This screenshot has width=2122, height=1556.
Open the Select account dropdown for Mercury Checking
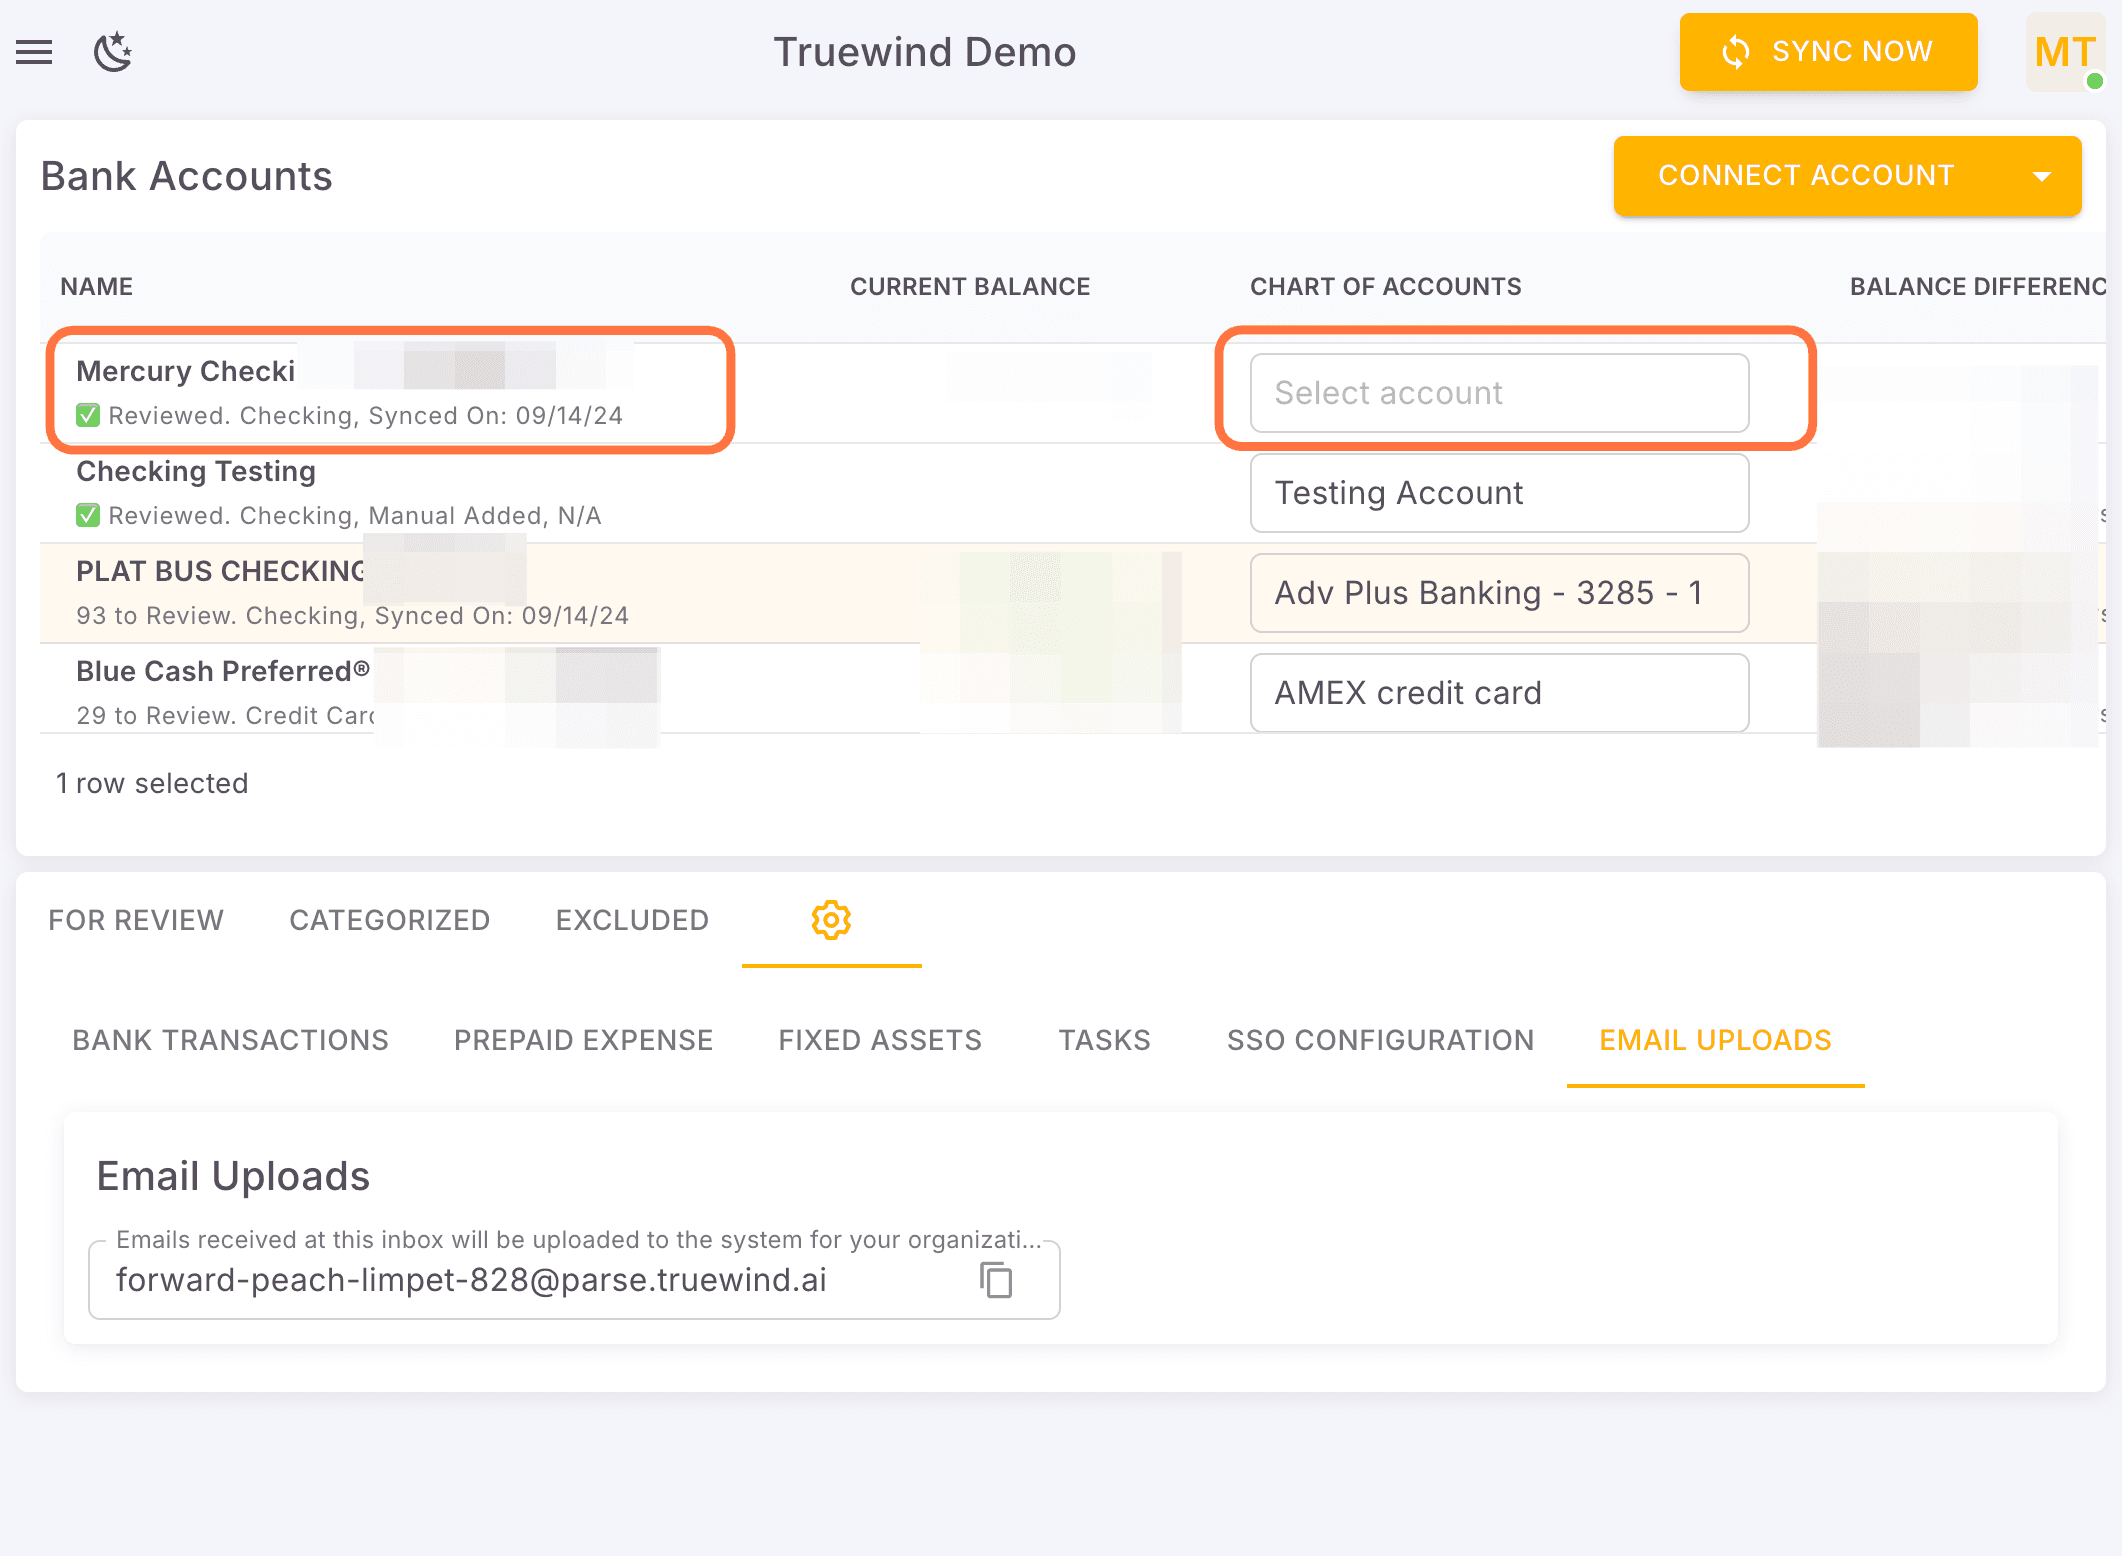pos(1498,393)
